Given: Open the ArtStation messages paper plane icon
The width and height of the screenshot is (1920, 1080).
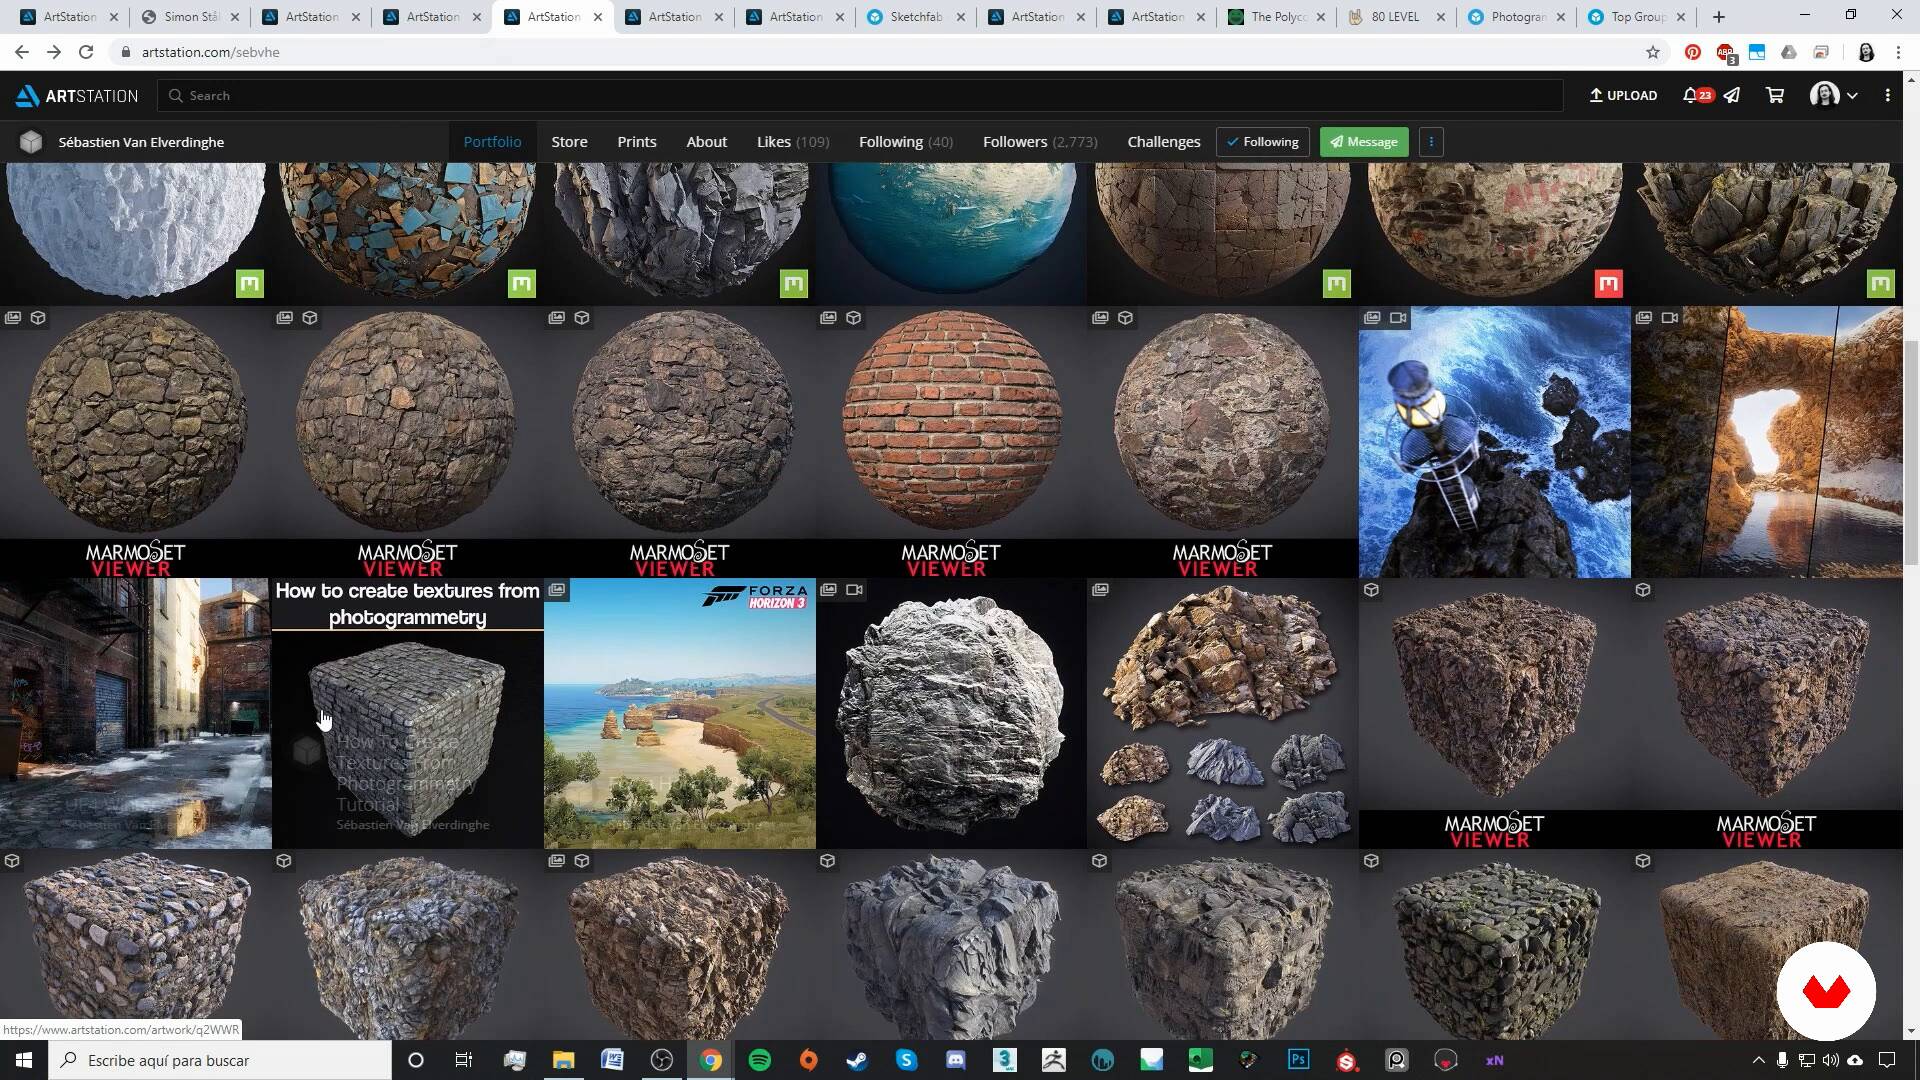Looking at the screenshot, I should (1732, 95).
